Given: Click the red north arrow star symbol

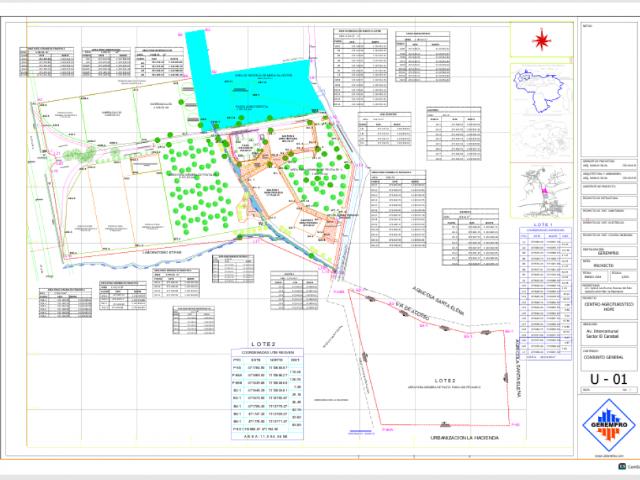Looking at the screenshot, I should 542,40.
